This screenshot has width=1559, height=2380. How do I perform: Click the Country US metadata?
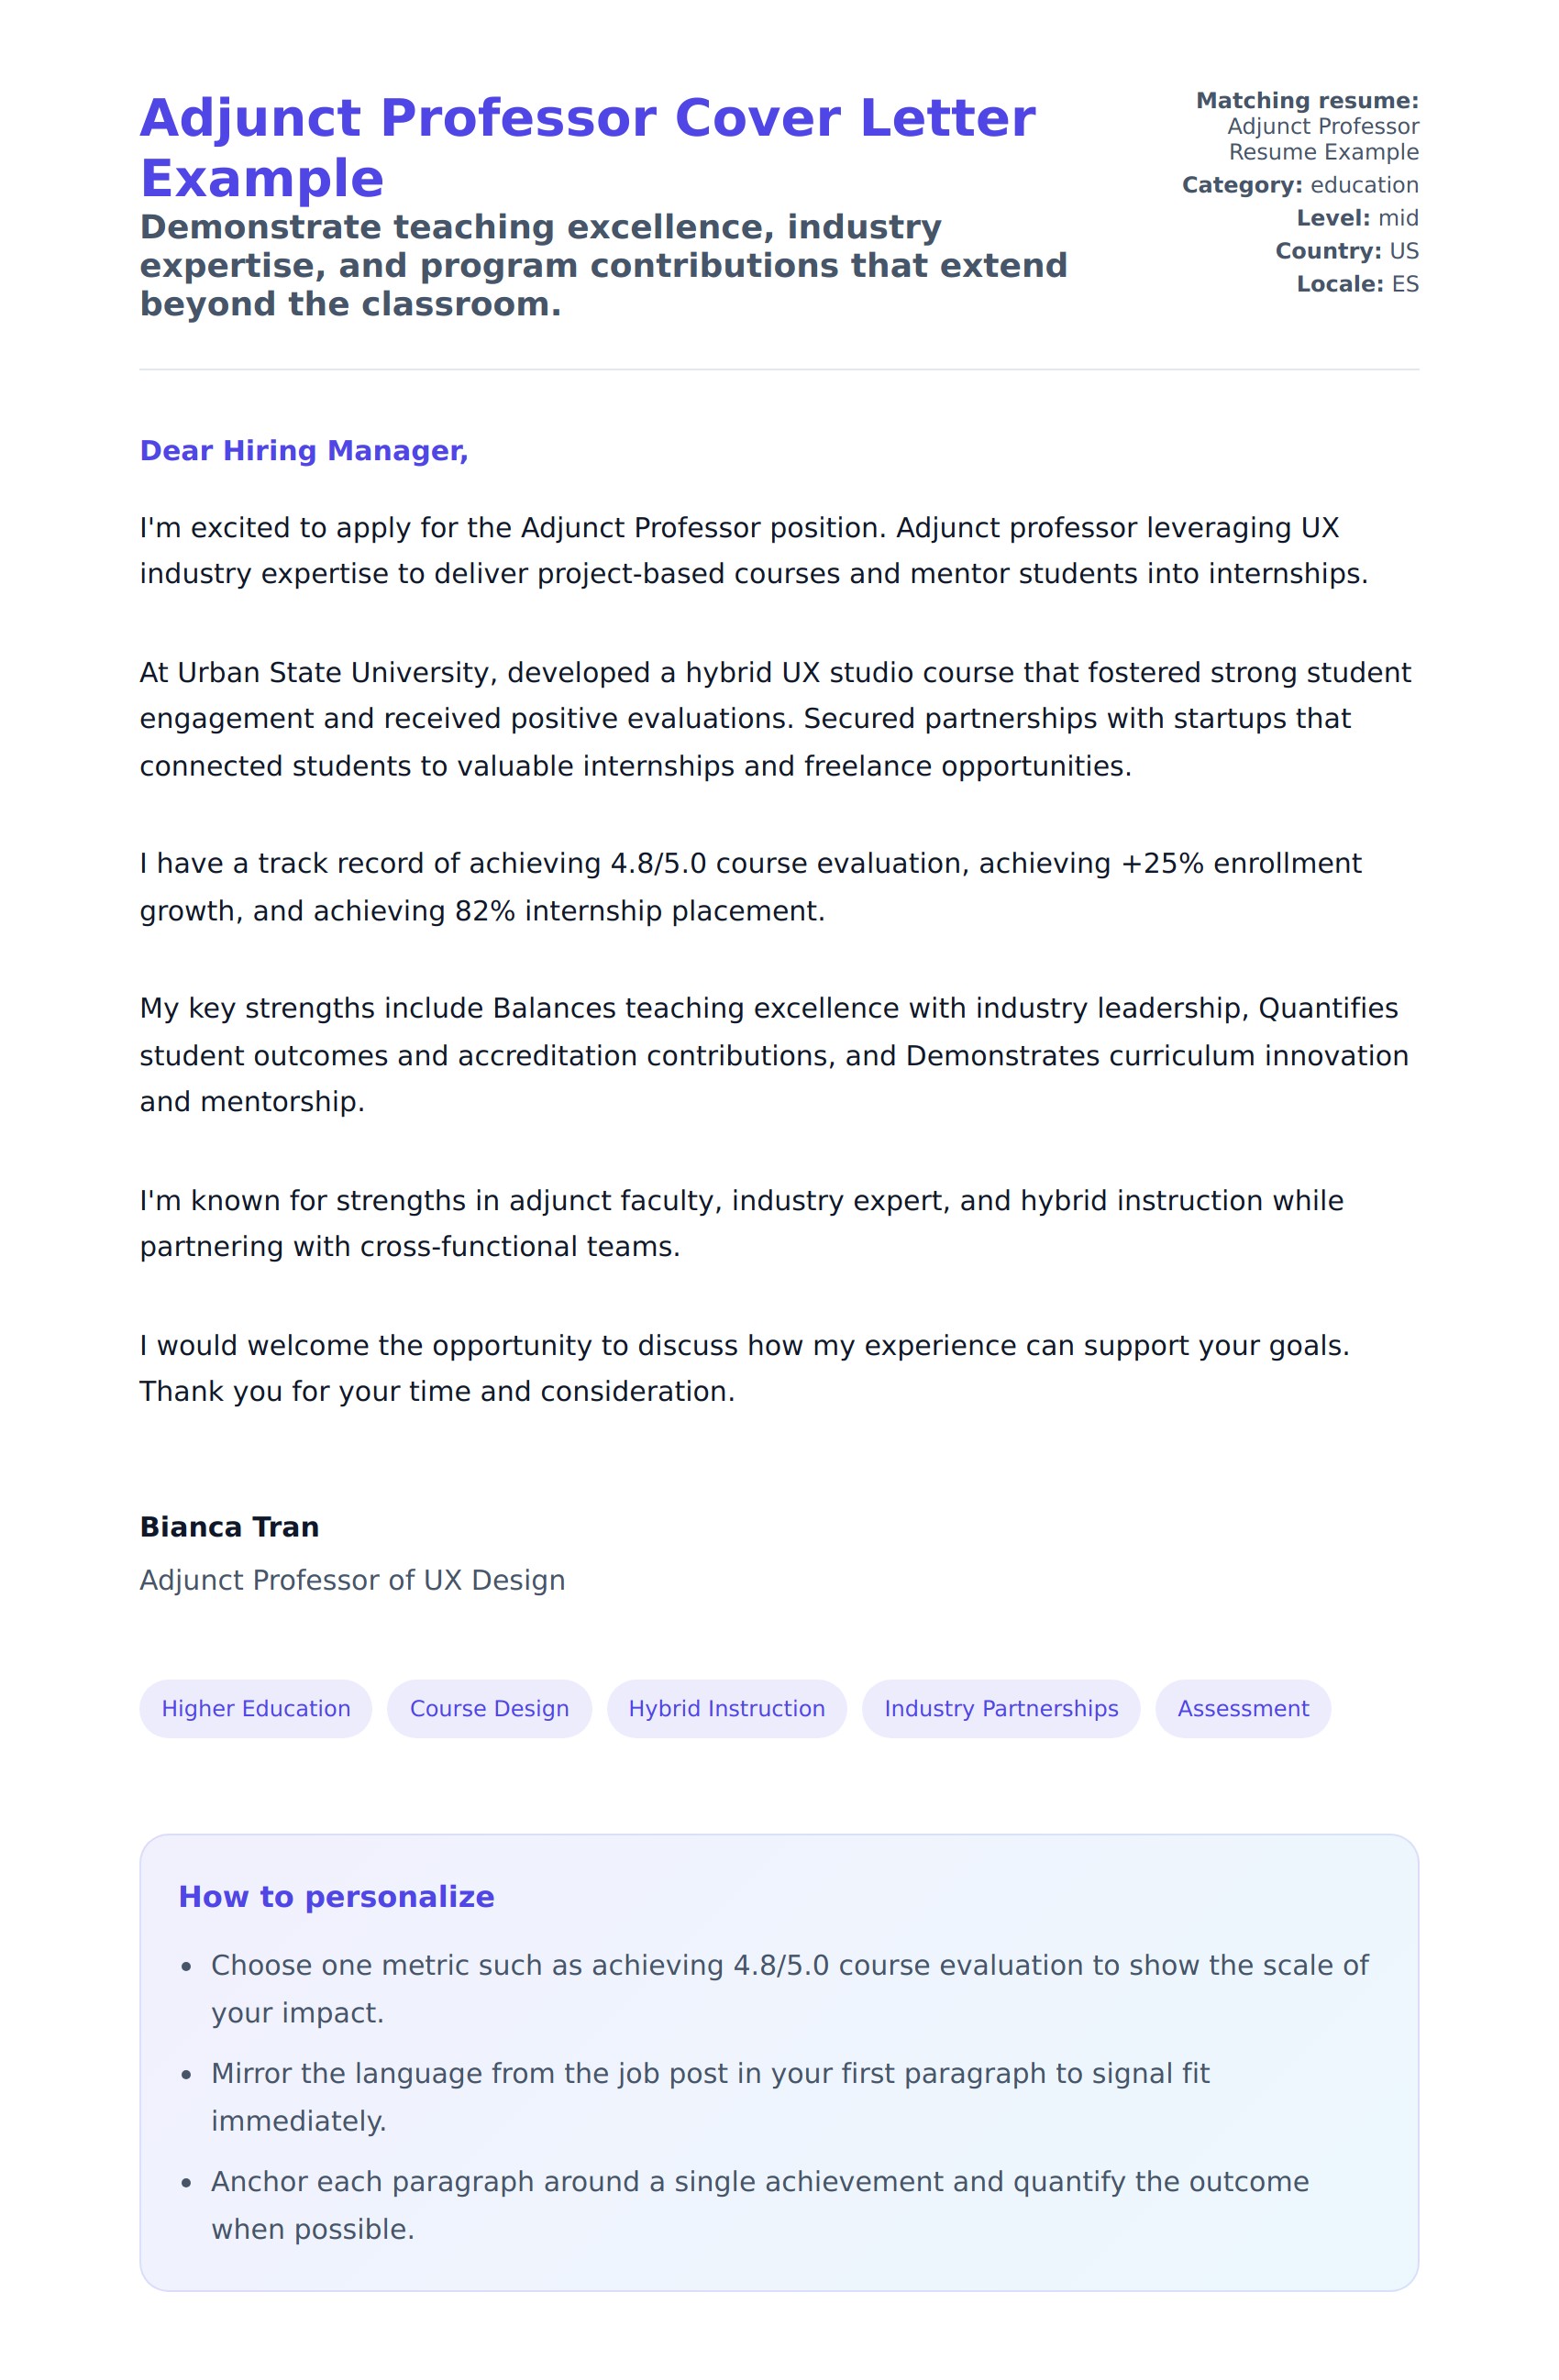coord(1346,251)
